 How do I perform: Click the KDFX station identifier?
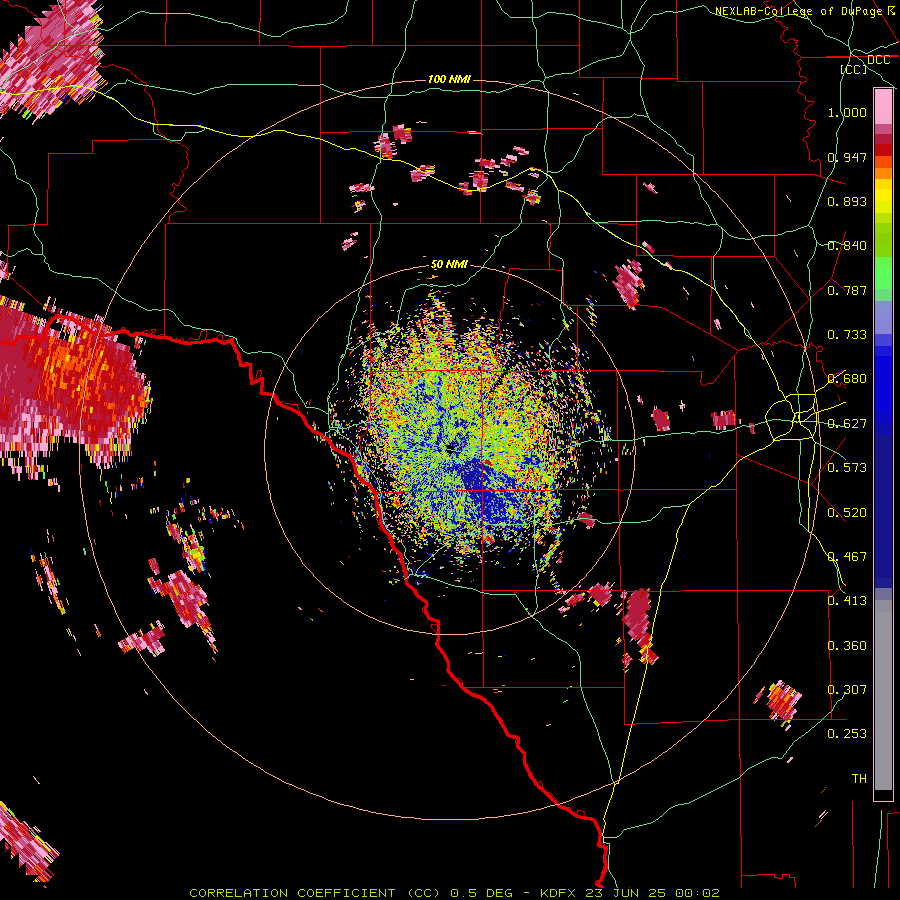(558, 893)
